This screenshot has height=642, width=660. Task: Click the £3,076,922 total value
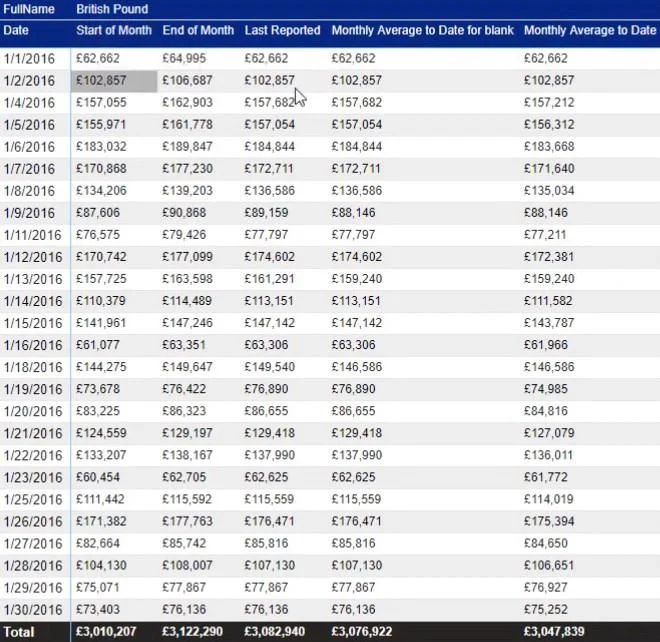pyautogui.click(x=362, y=631)
